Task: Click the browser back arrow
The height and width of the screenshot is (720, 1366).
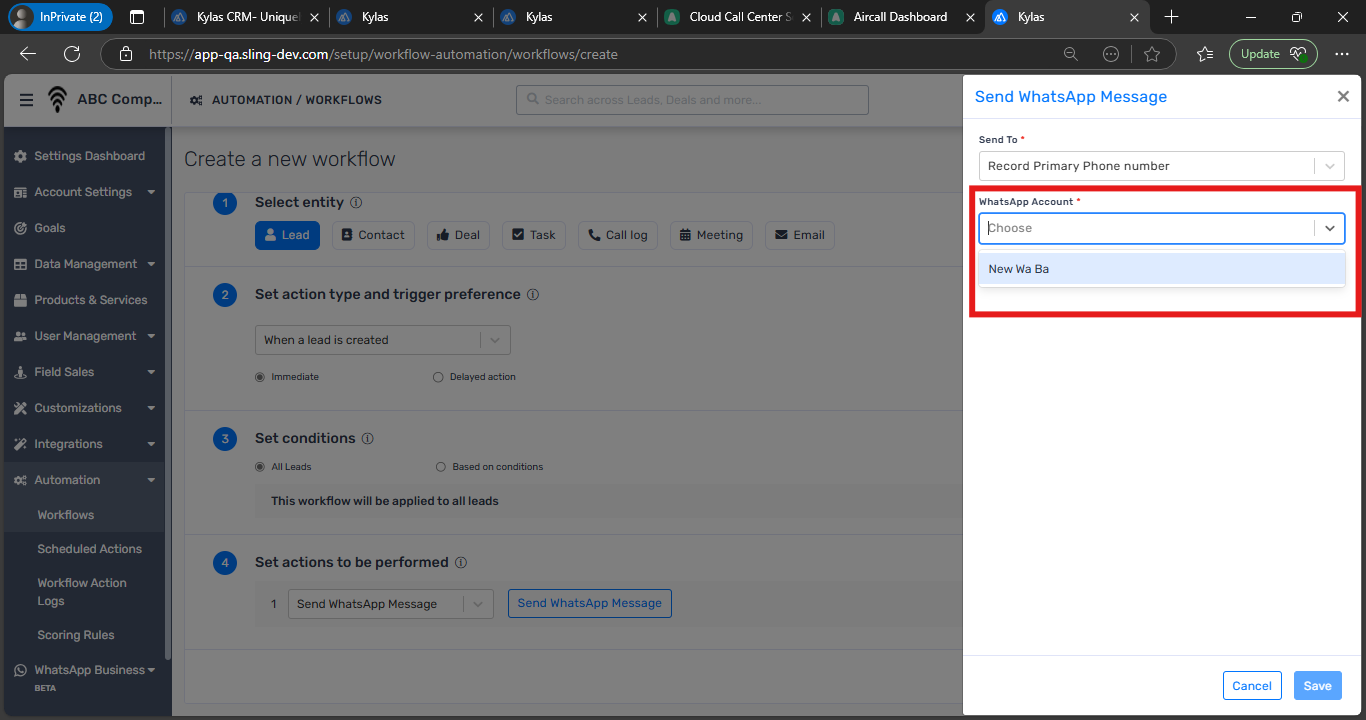Action: [x=28, y=54]
